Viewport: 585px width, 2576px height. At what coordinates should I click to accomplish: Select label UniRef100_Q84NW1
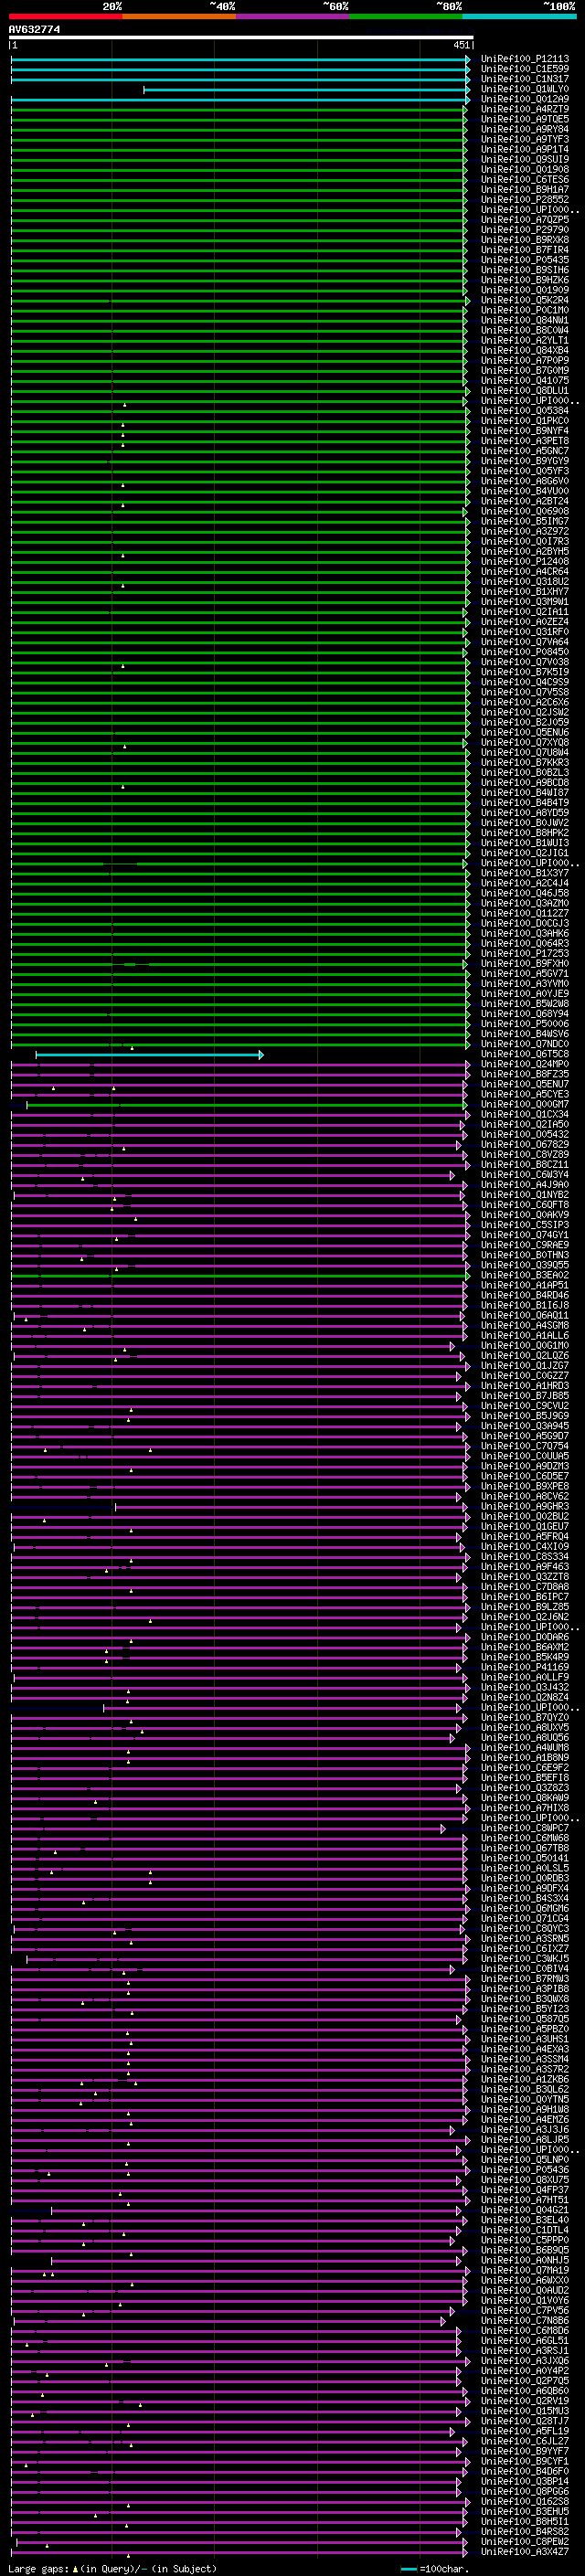pos(525,320)
